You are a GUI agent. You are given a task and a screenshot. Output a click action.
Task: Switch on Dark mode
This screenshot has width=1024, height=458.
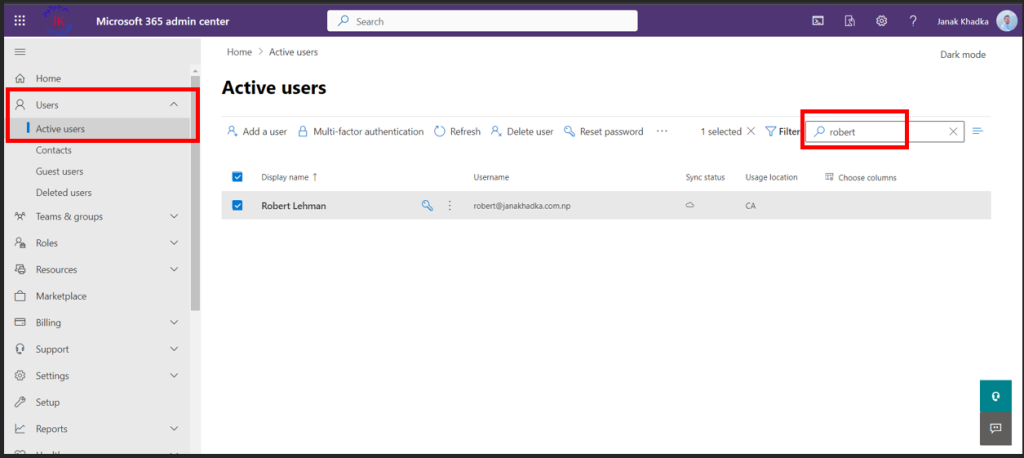point(963,55)
